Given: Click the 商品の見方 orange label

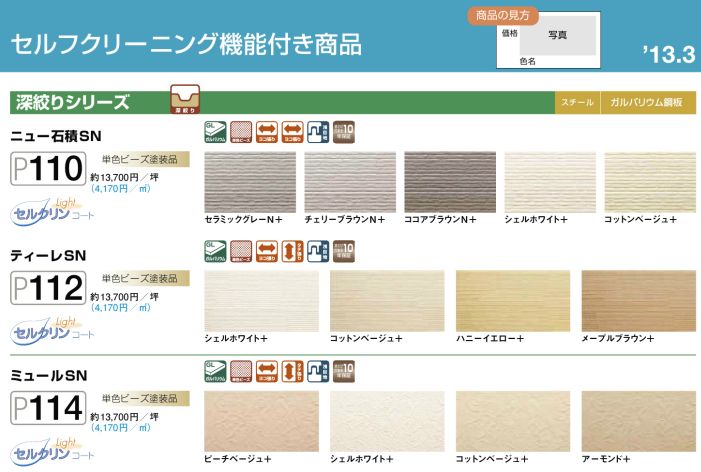Looking at the screenshot, I should 503,16.
